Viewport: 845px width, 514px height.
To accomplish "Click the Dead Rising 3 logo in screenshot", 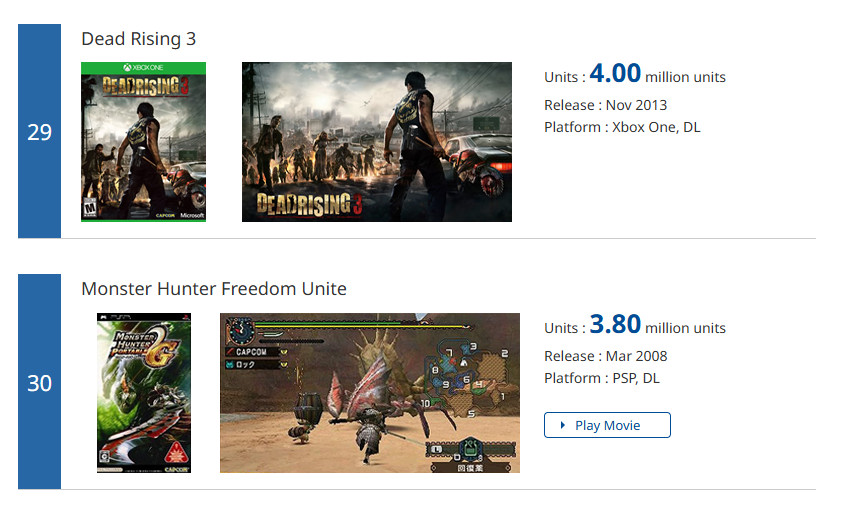I will [309, 204].
